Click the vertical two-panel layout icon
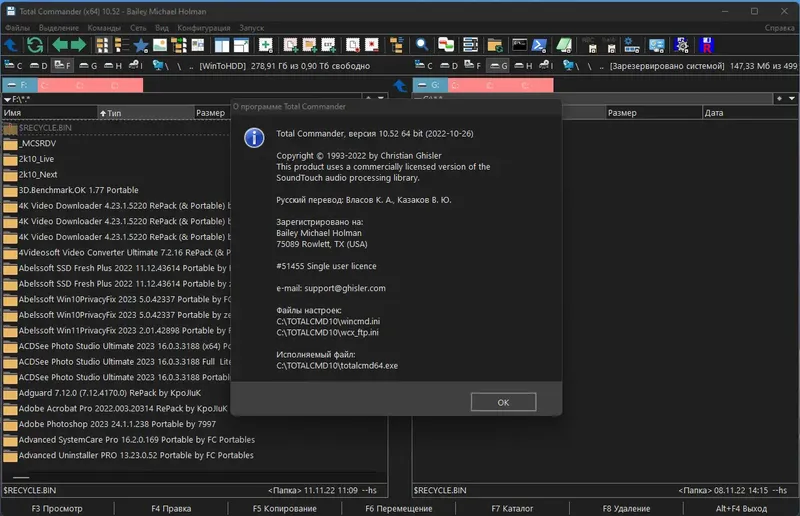The width and height of the screenshot is (800, 516). pos(221,45)
